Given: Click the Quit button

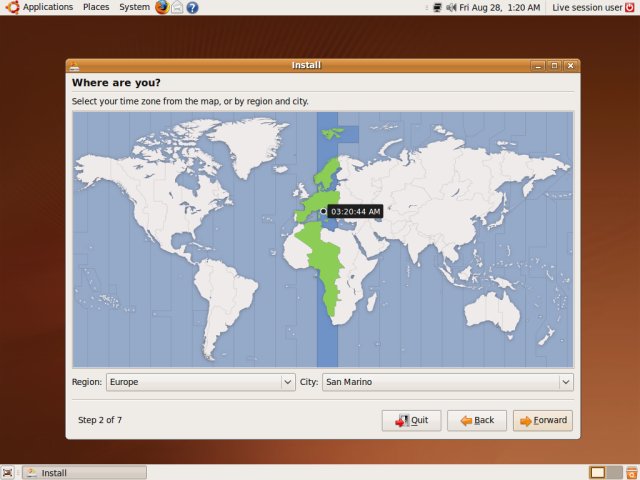Looking at the screenshot, I should point(411,420).
